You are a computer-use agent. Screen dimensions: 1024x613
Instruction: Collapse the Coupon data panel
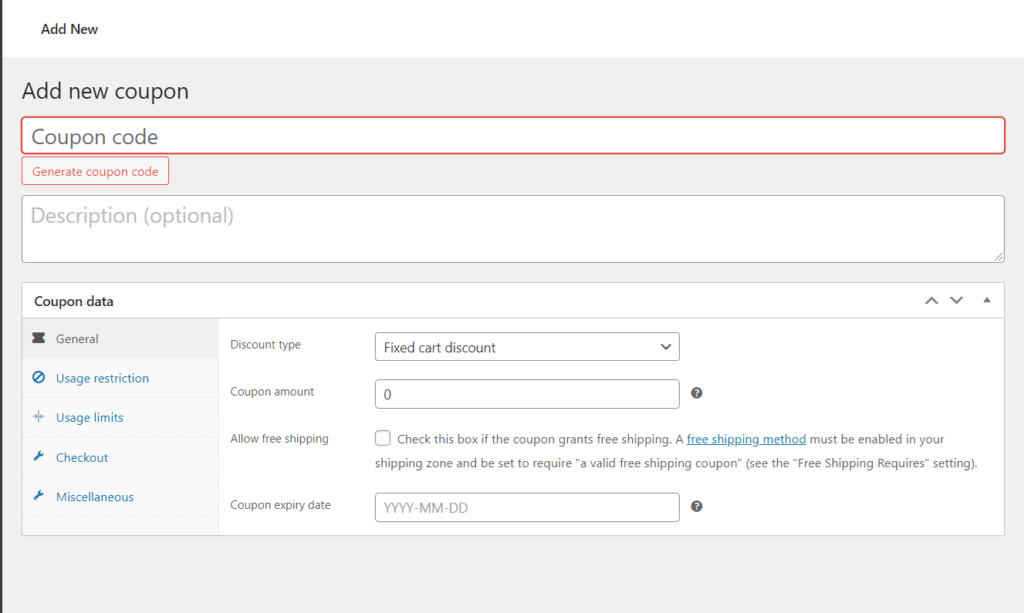(987, 300)
